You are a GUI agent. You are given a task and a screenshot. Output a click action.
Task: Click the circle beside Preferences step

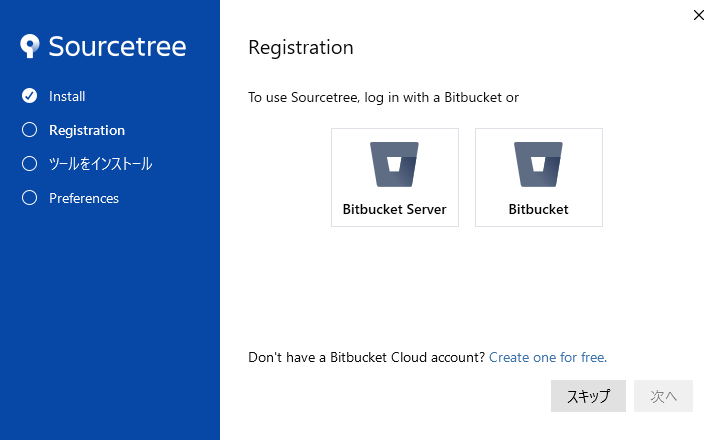coord(29,198)
